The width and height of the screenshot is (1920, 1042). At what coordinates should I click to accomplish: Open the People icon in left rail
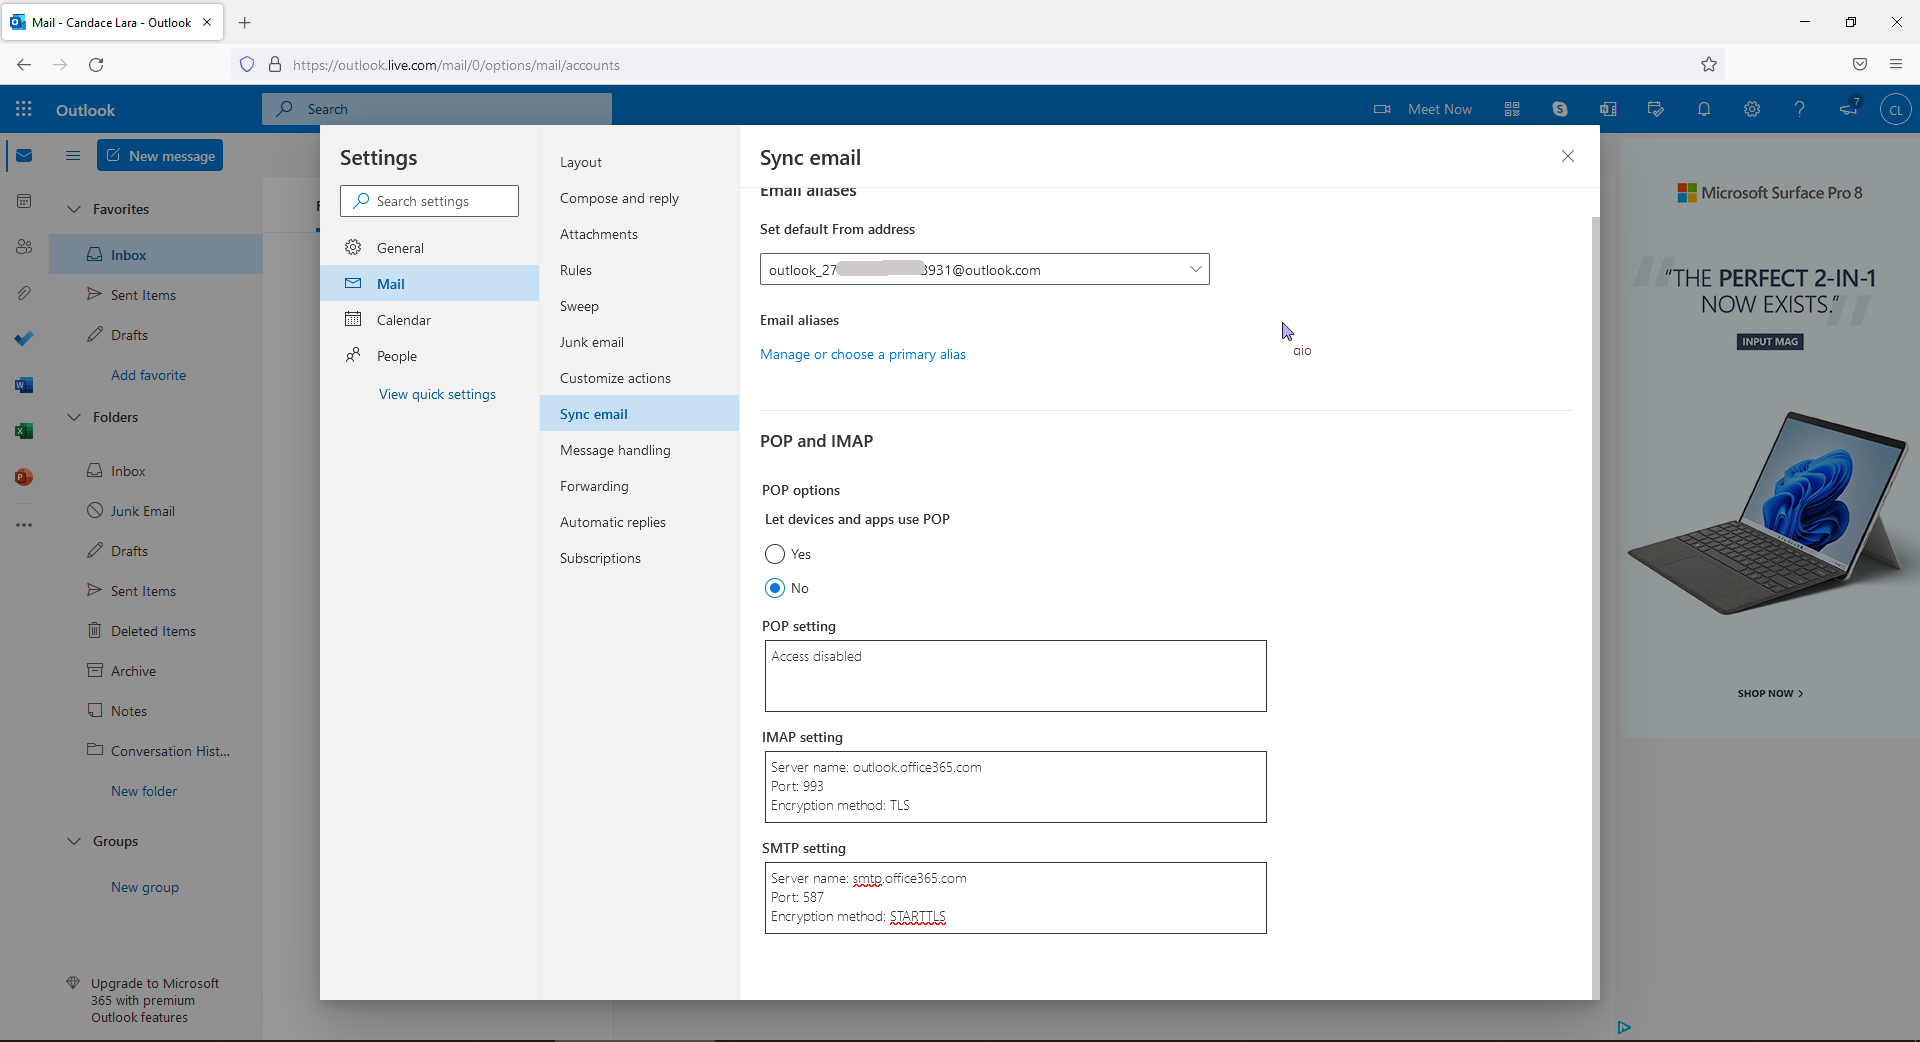coord(24,247)
